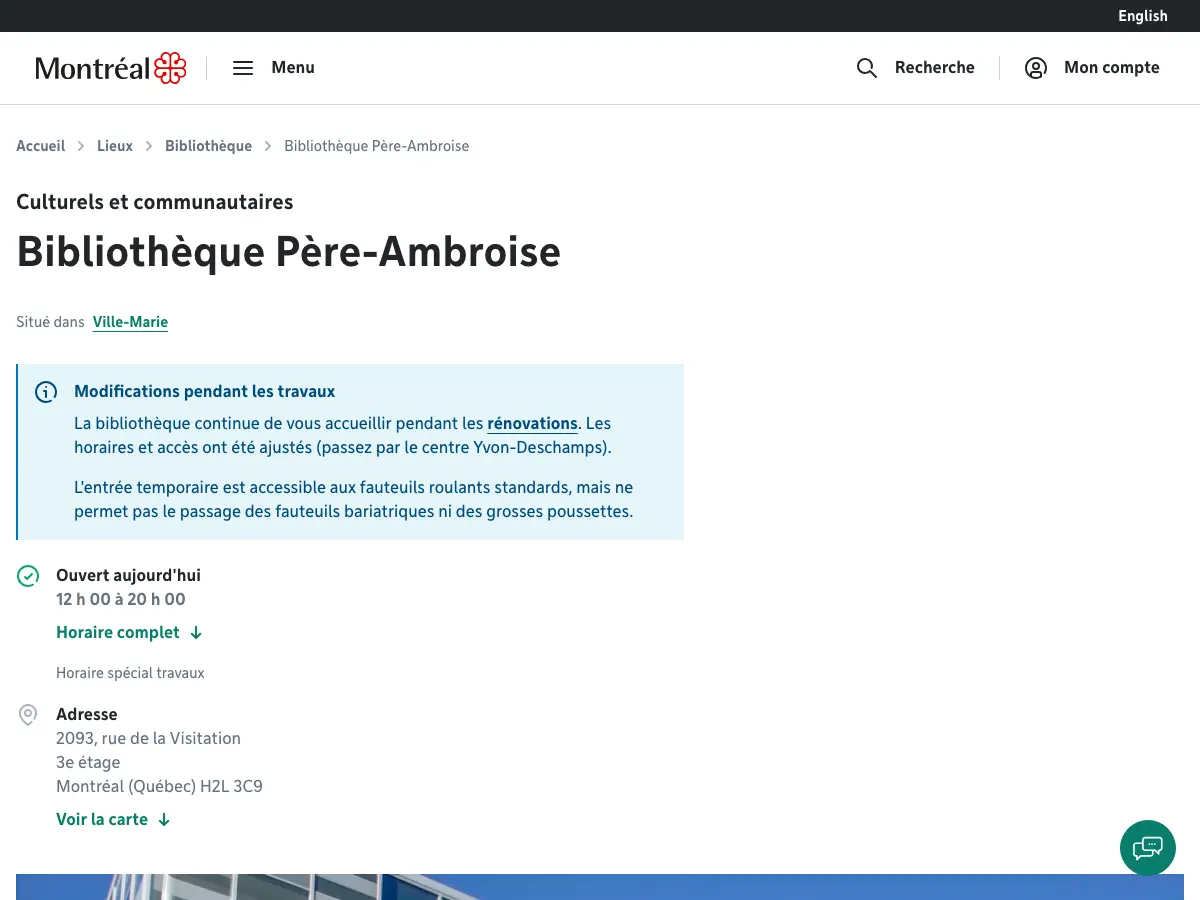Click the hours 12 h 00 à 20 h 00
The width and height of the screenshot is (1200, 900).
121,600
